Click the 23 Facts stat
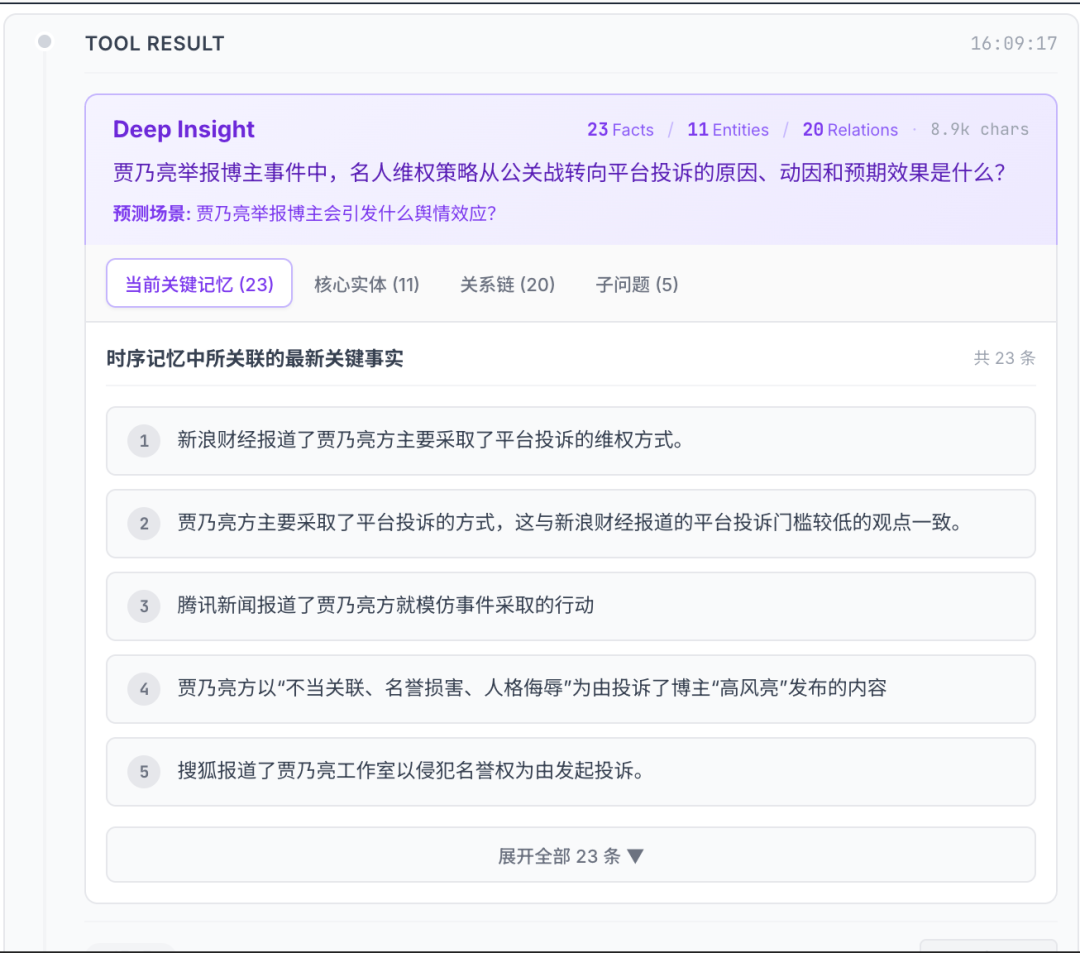Screen dimensions: 1080x953 click(620, 130)
